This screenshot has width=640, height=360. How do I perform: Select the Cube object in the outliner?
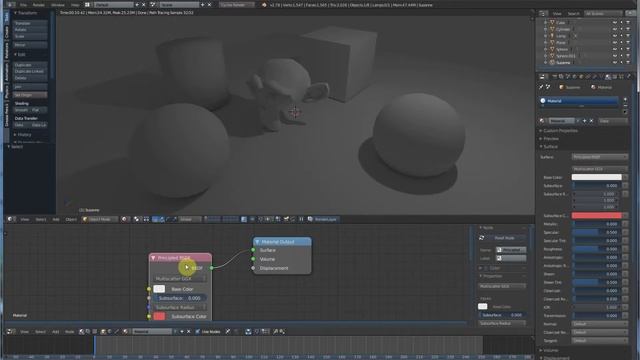pos(560,23)
